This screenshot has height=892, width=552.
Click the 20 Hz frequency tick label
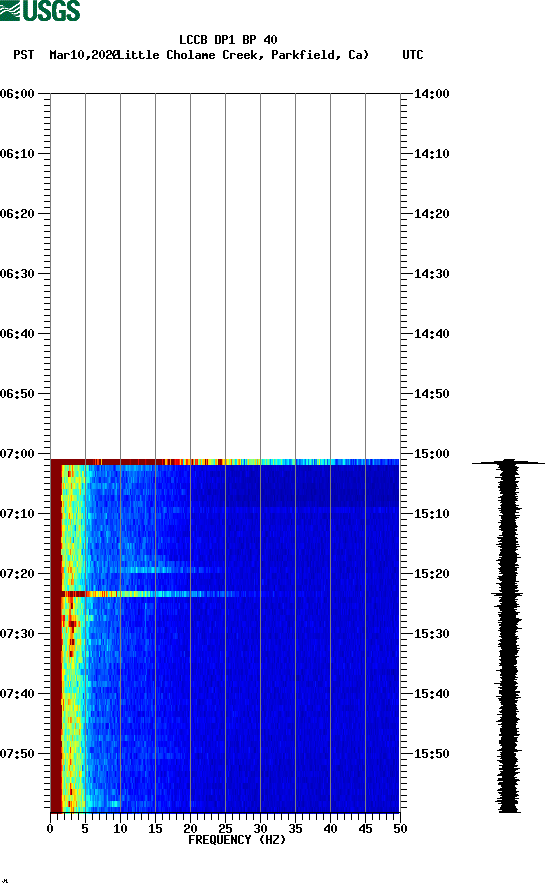[190, 828]
